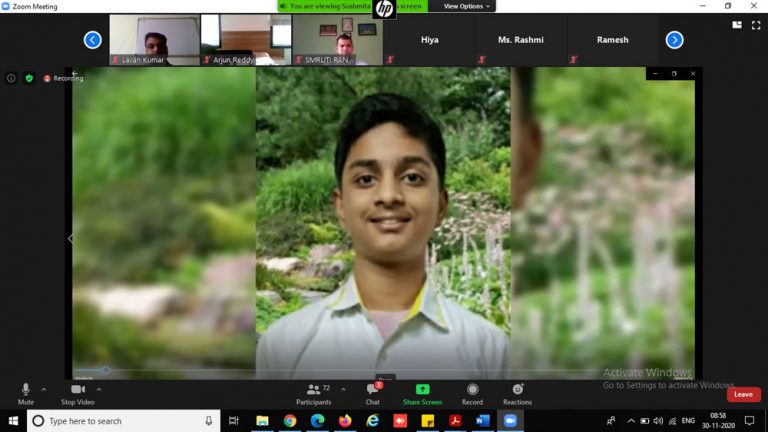The width and height of the screenshot is (768, 432).
Task: Open File Explorer from taskbar
Action: coord(262,421)
